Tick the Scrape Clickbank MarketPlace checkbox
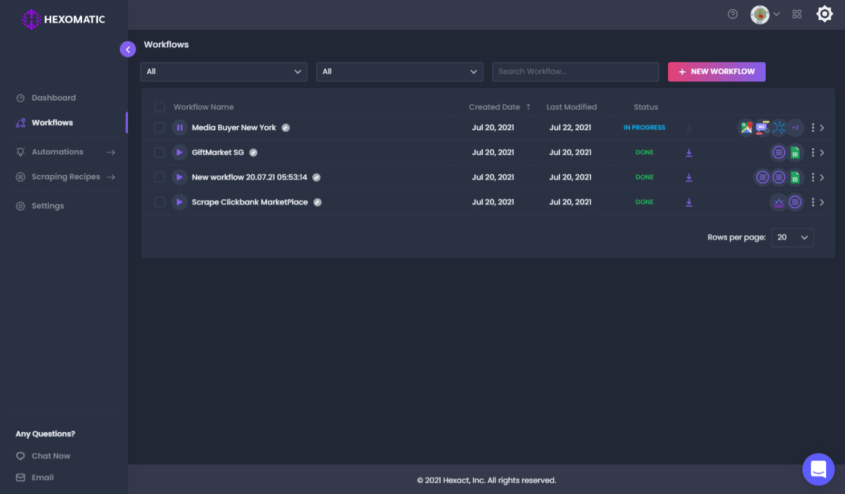Screen dimensions: 845x494 tap(160, 202)
